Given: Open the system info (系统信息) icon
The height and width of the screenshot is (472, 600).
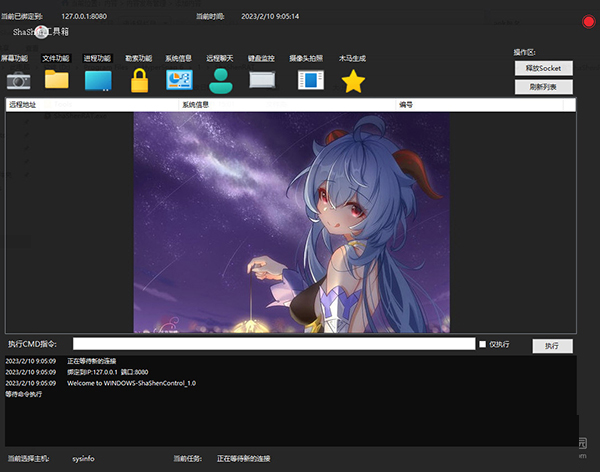Looking at the screenshot, I should pyautogui.click(x=179, y=80).
